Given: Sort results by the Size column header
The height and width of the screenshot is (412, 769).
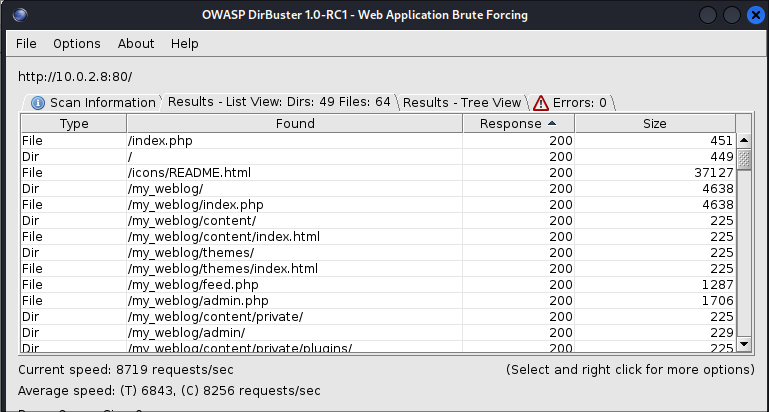Looking at the screenshot, I should (x=654, y=124).
